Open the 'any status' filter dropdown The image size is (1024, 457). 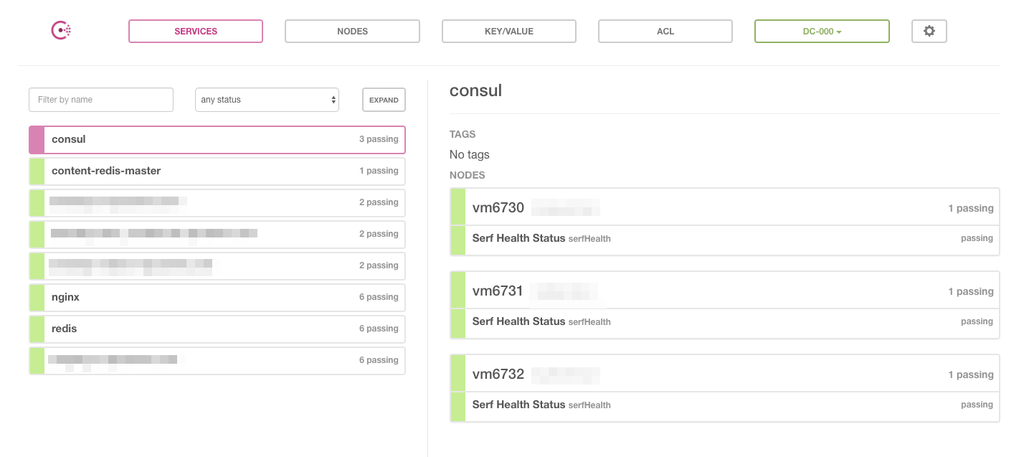coord(267,100)
